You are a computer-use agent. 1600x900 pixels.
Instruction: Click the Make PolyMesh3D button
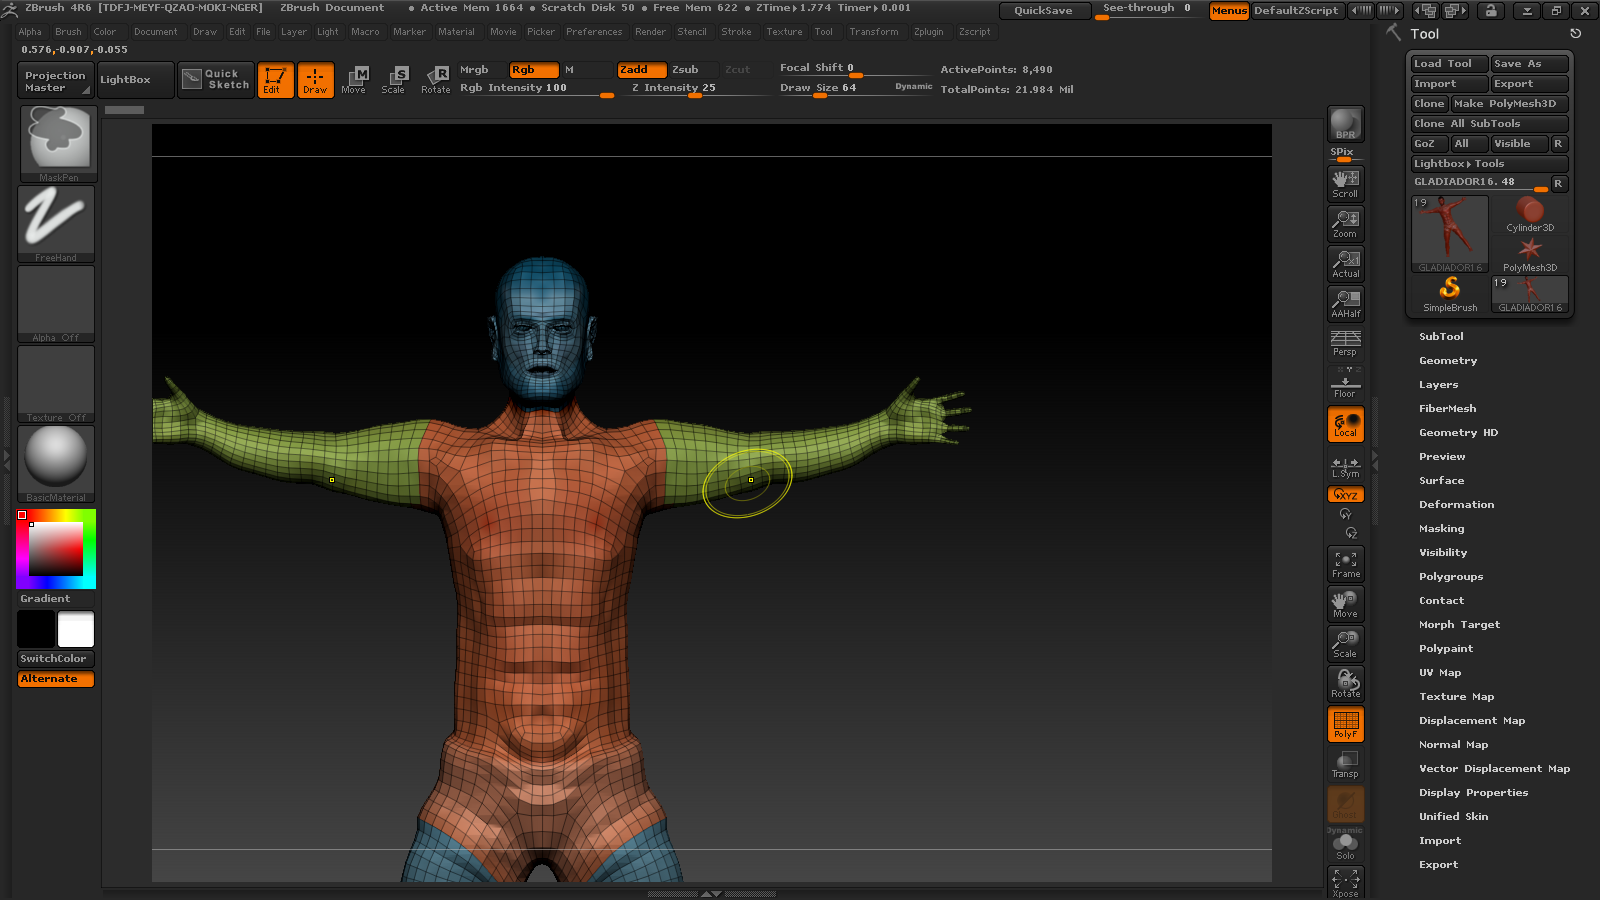point(1508,104)
